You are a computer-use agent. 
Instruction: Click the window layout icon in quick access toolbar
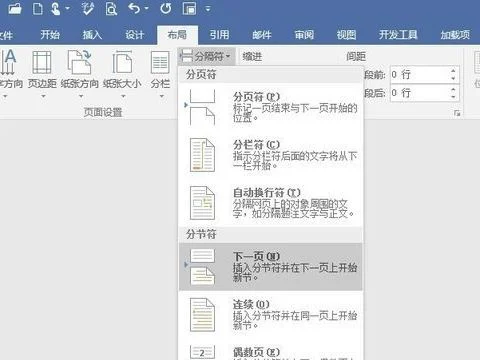click(189, 9)
